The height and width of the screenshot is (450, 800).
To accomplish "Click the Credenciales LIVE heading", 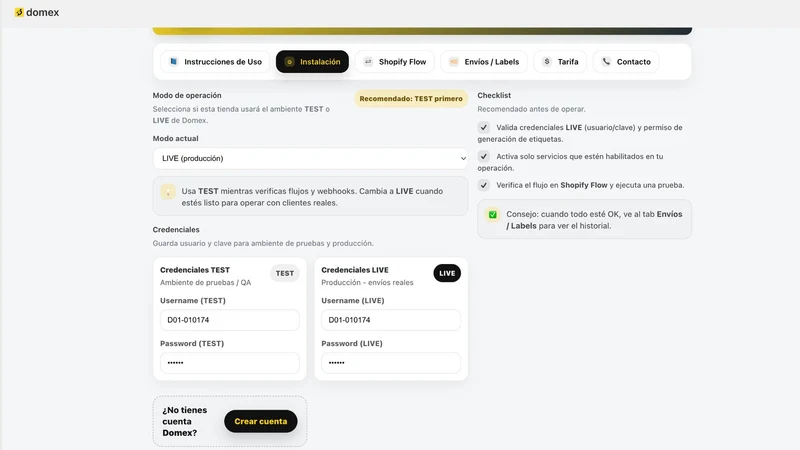I will (355, 270).
